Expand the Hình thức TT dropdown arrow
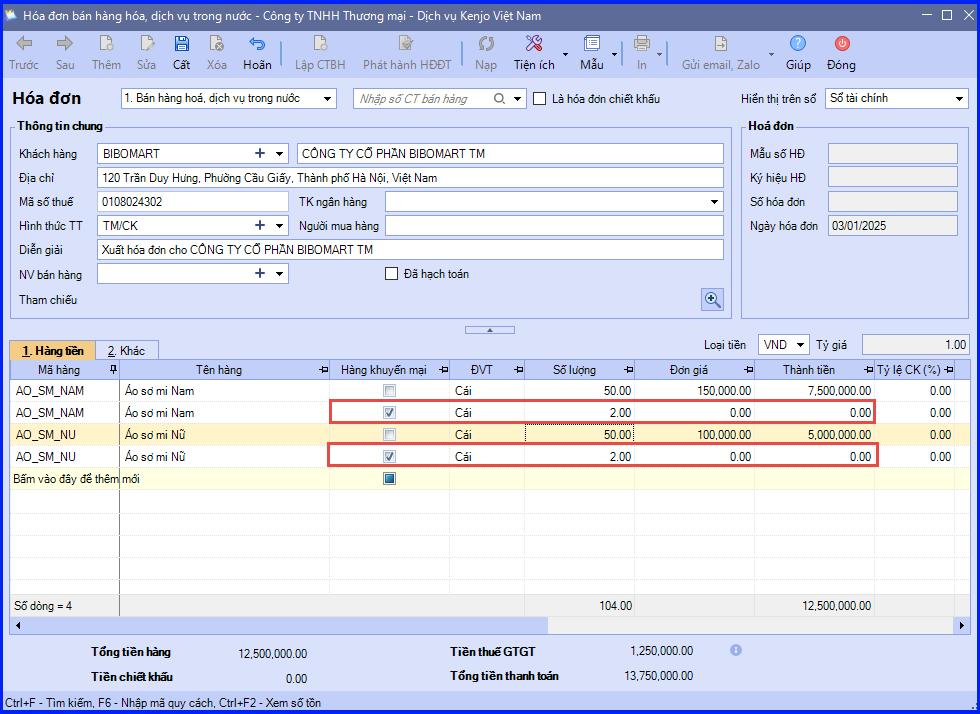Screen dimensions: 980x714 coord(279,225)
